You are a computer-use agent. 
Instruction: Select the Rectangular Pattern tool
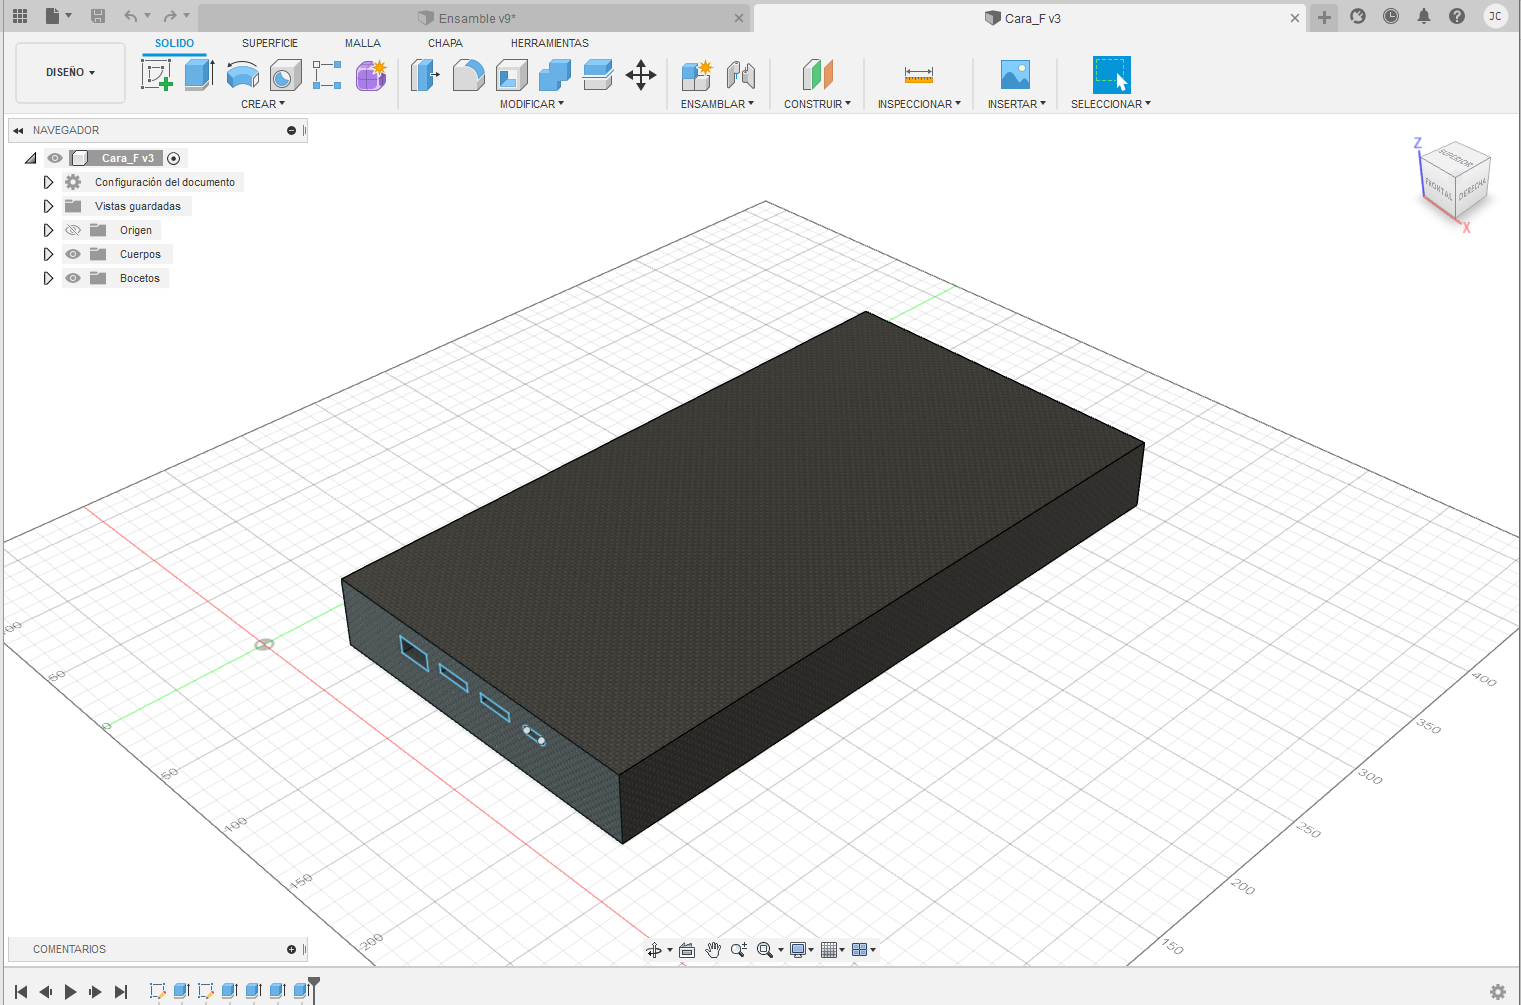click(327, 75)
